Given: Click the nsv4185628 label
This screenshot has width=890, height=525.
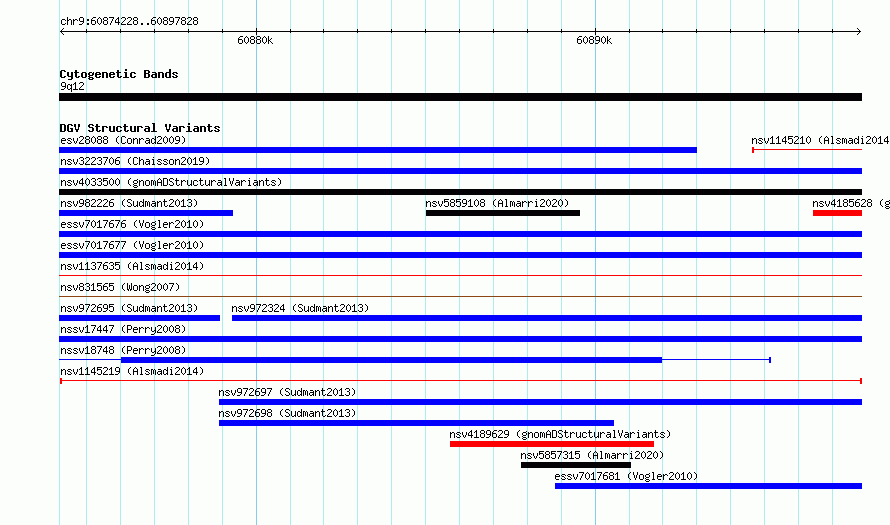Looking at the screenshot, I should coord(851,203).
